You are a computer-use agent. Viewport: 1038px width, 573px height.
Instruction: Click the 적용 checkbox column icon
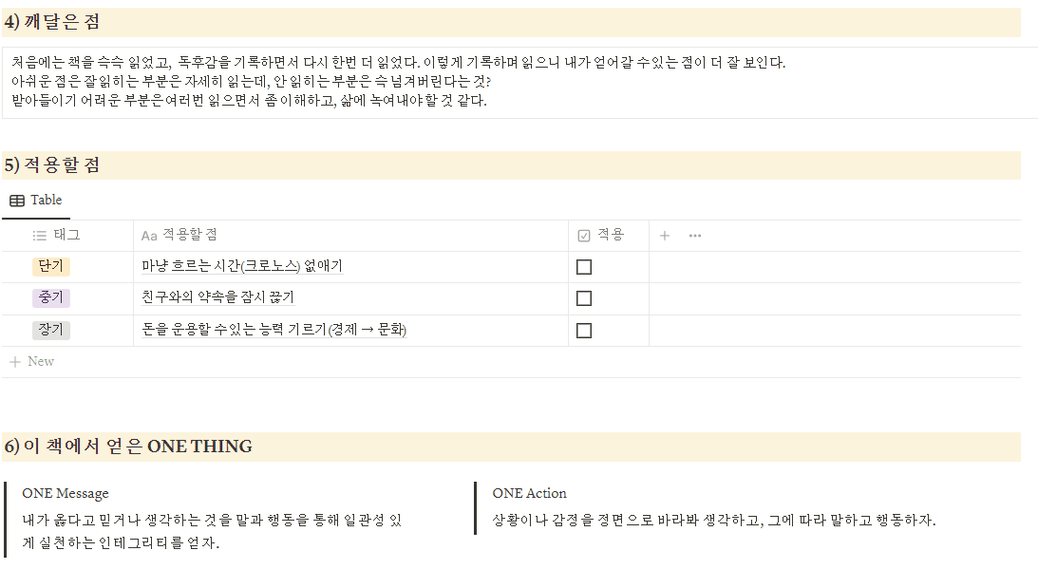point(584,236)
